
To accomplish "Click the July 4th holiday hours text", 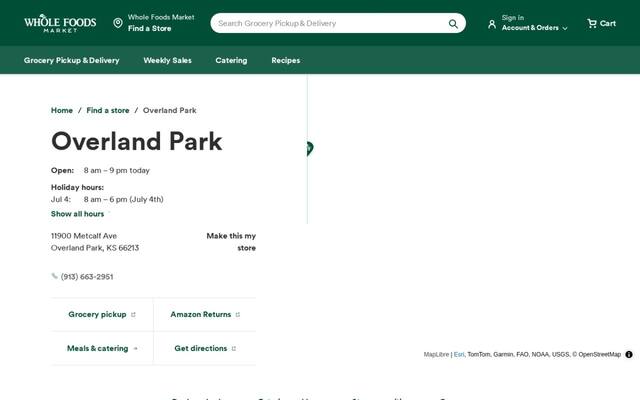I will point(123,199).
